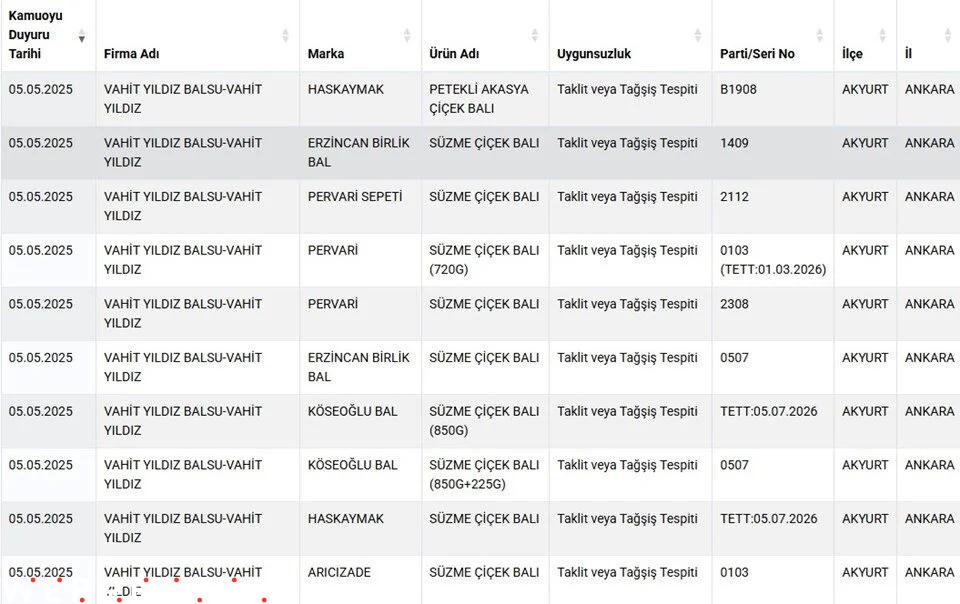
Task: Click sort arrows in İlçe column
Action: [882, 35]
